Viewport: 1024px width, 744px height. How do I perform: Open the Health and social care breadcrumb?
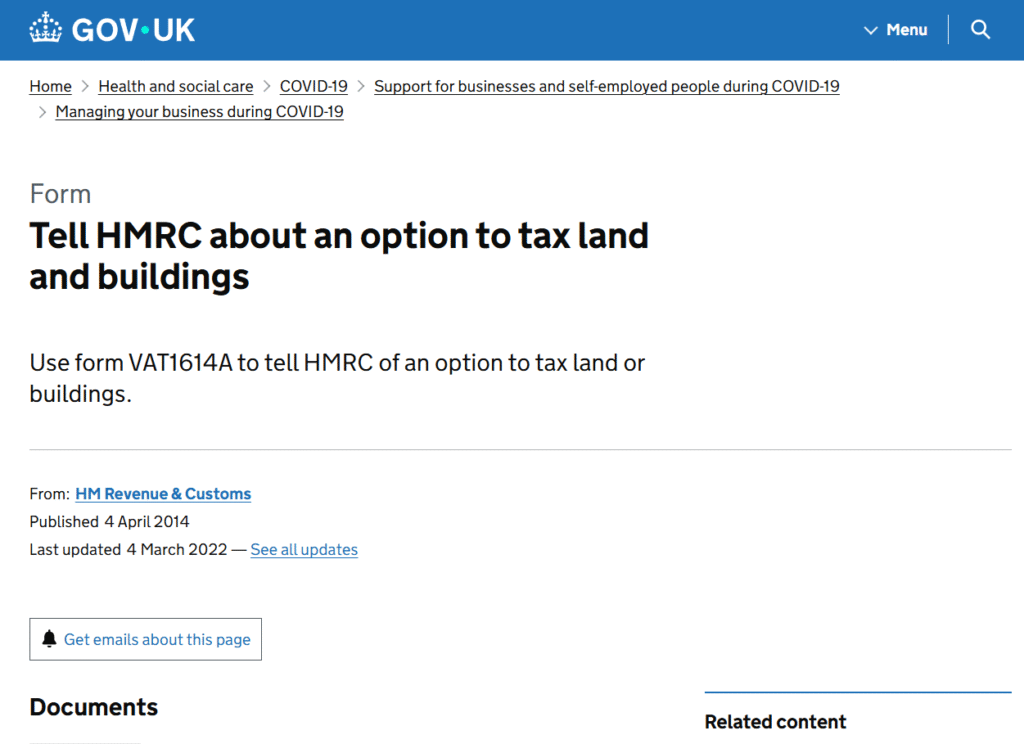(x=176, y=86)
